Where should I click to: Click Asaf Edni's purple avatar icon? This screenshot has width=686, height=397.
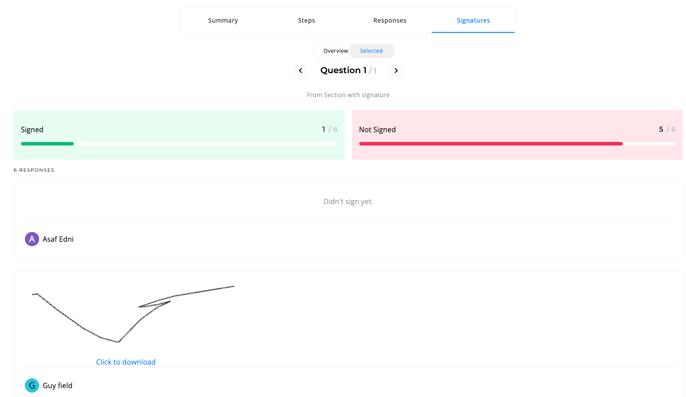click(x=32, y=239)
